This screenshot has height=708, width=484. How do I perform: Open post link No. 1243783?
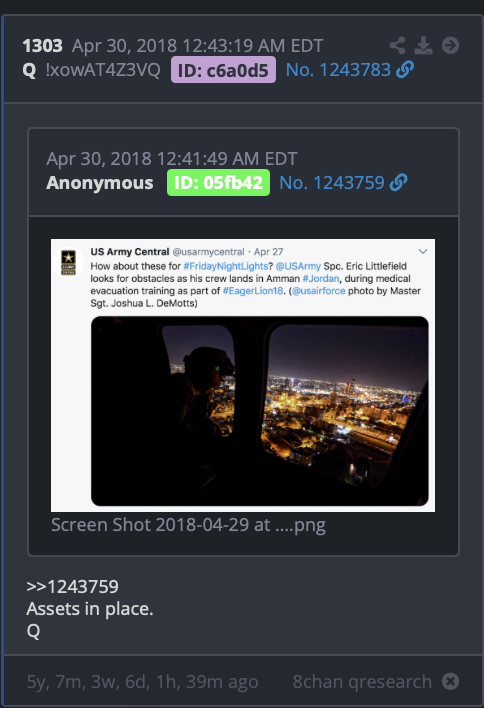coord(338,70)
